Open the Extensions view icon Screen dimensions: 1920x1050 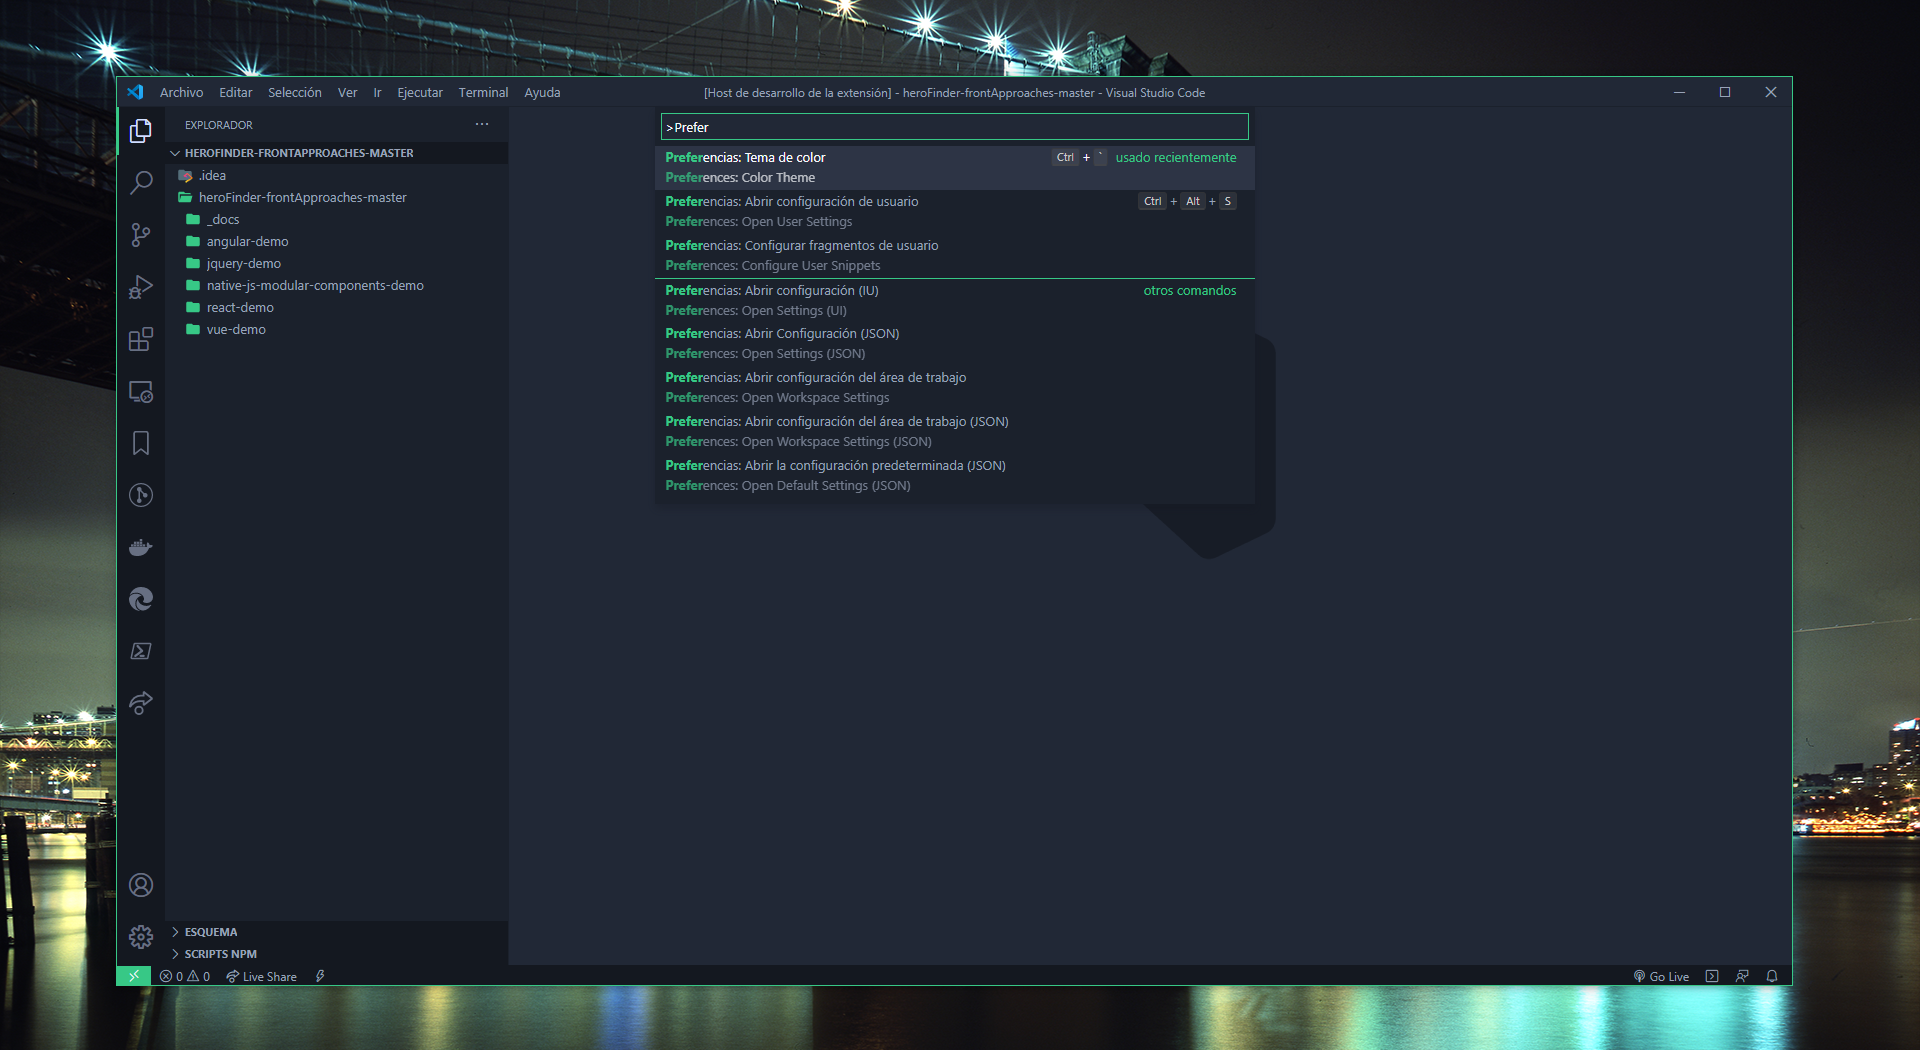point(141,339)
